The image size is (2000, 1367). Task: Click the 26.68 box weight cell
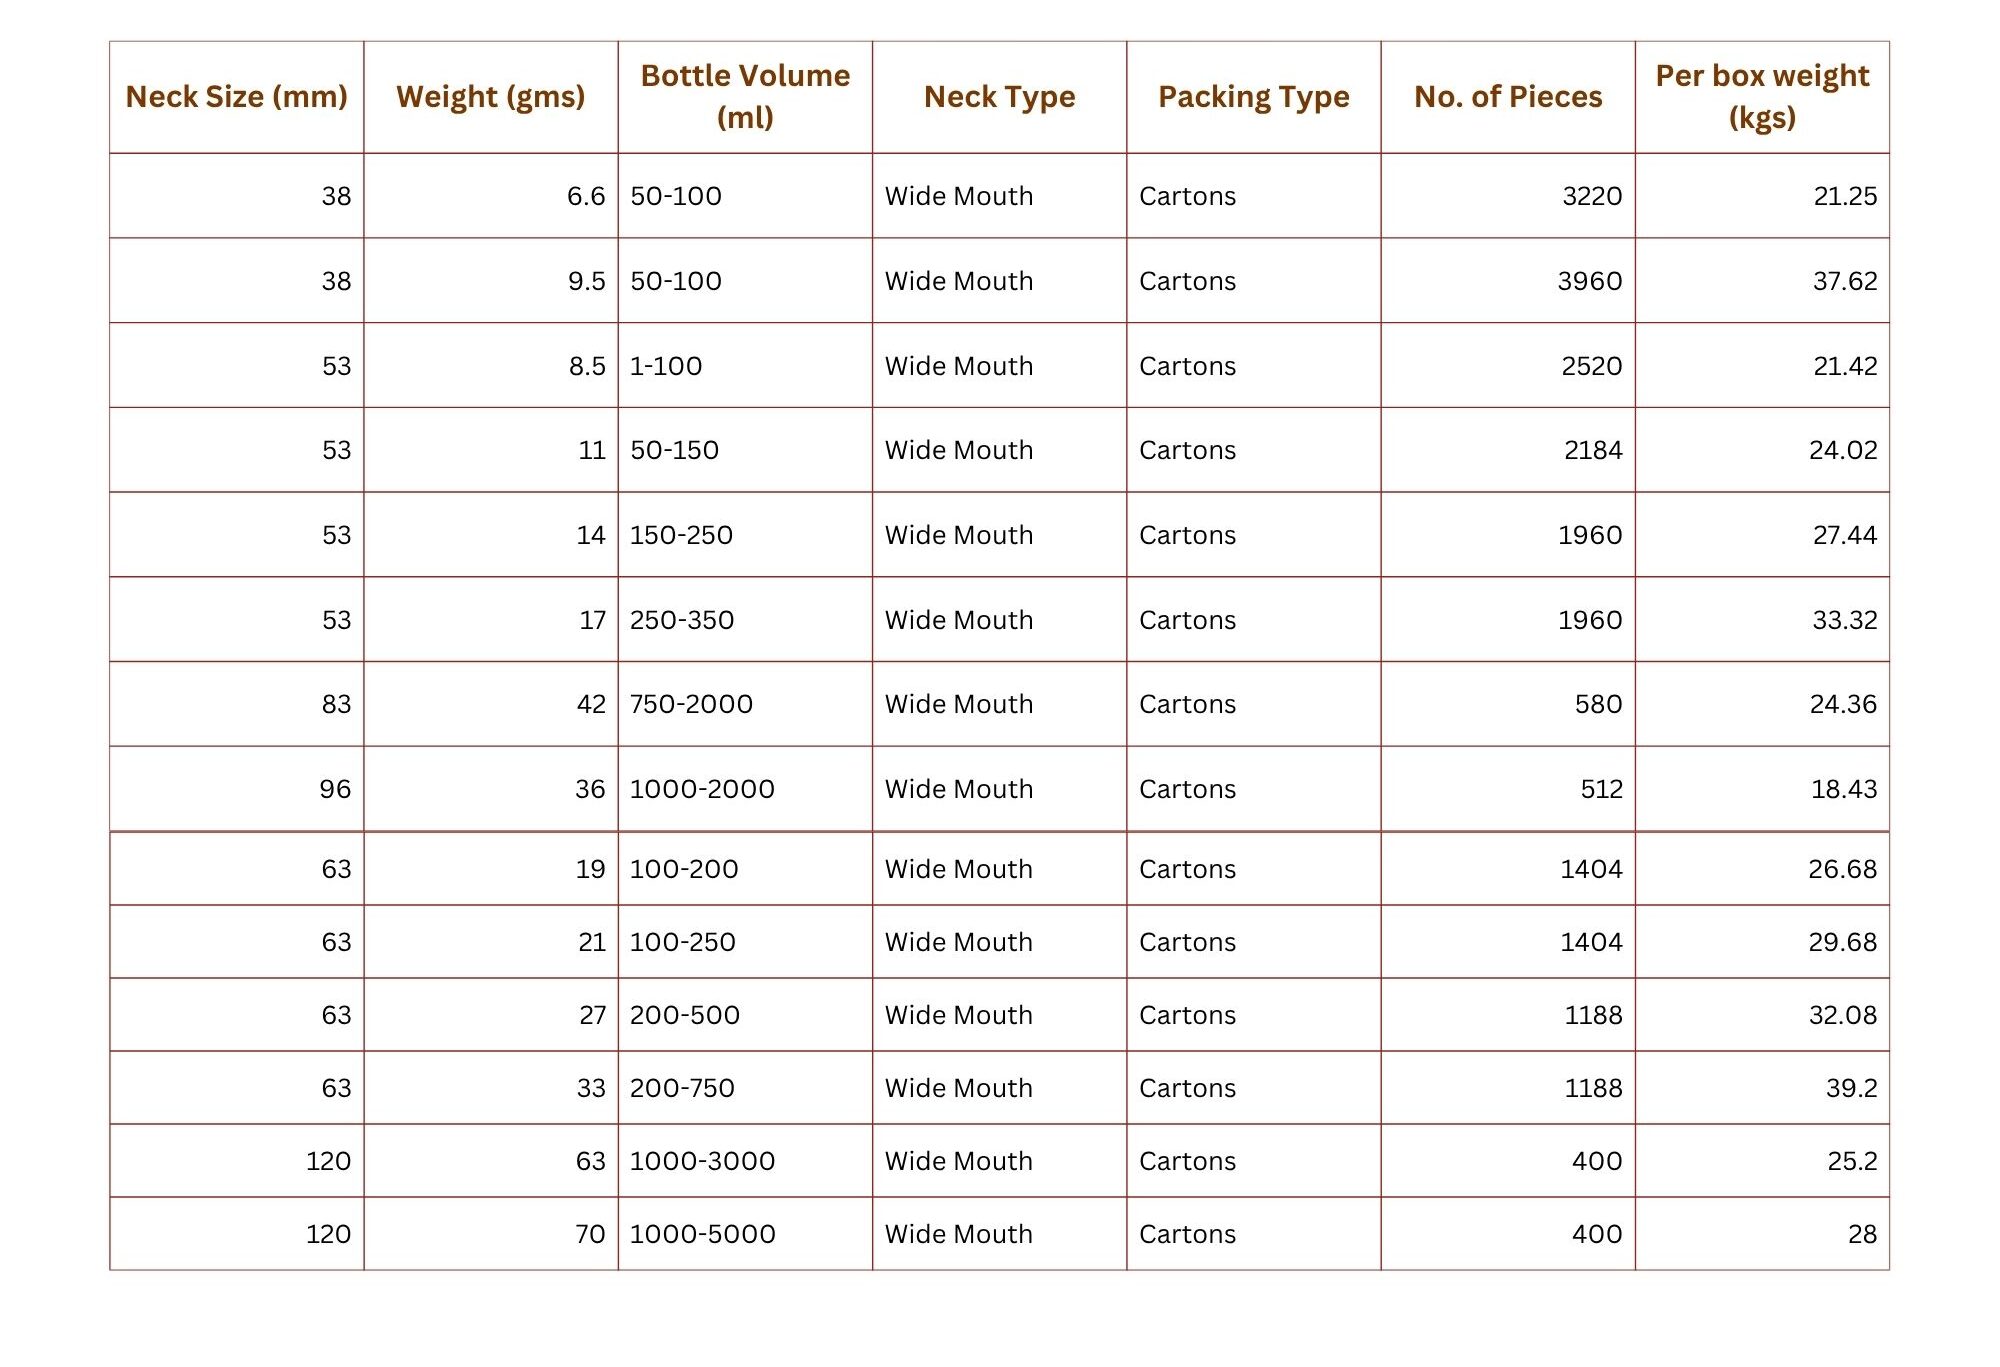[1842, 869]
